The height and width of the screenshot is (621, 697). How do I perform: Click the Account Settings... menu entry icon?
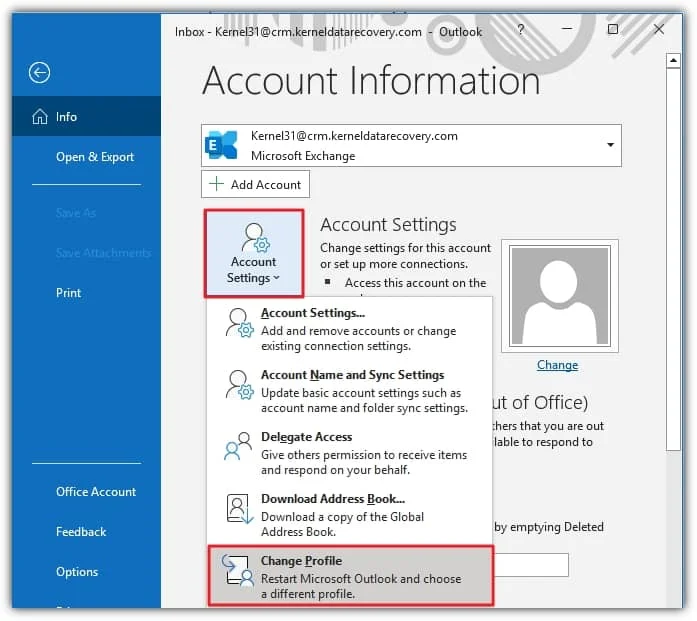click(x=240, y=323)
